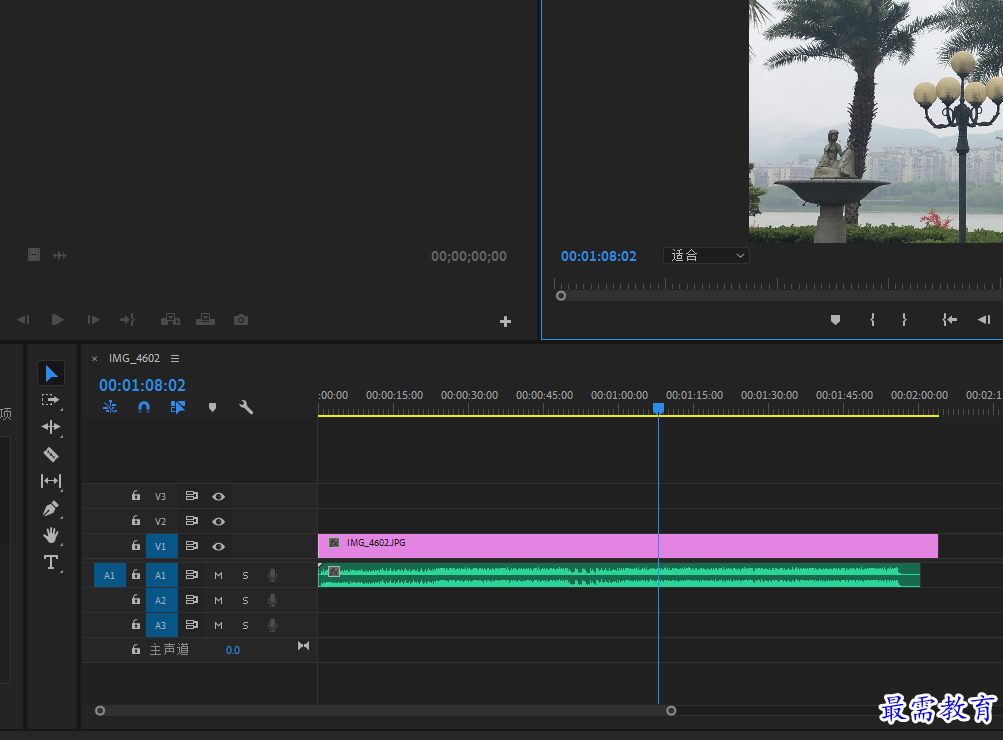This screenshot has height=740, width=1003.
Task: Click master track volume value 0.0
Action: click(x=233, y=650)
